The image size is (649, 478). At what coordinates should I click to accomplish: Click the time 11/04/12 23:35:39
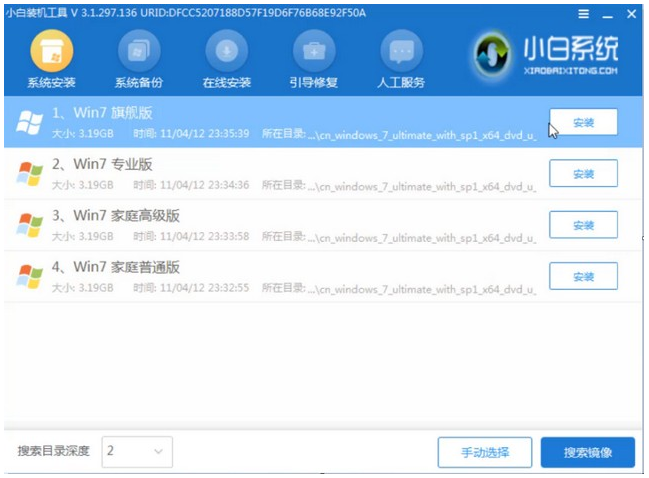tap(204, 134)
